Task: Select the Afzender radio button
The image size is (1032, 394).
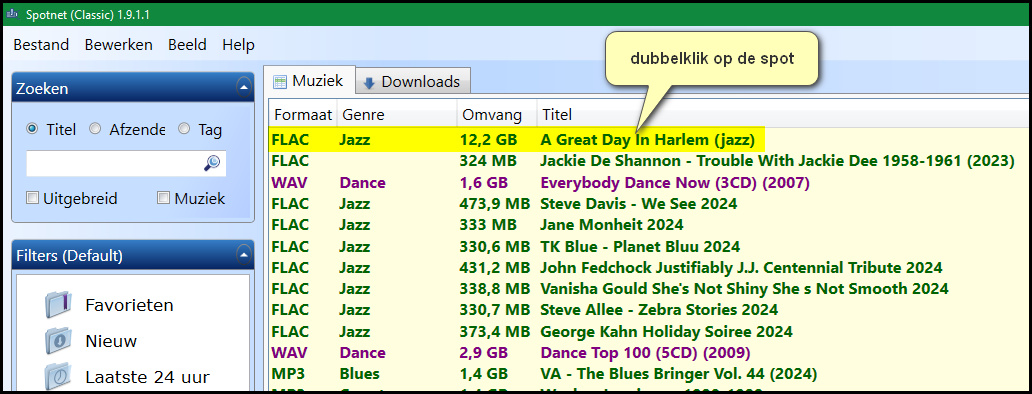Action: pyautogui.click(x=95, y=129)
